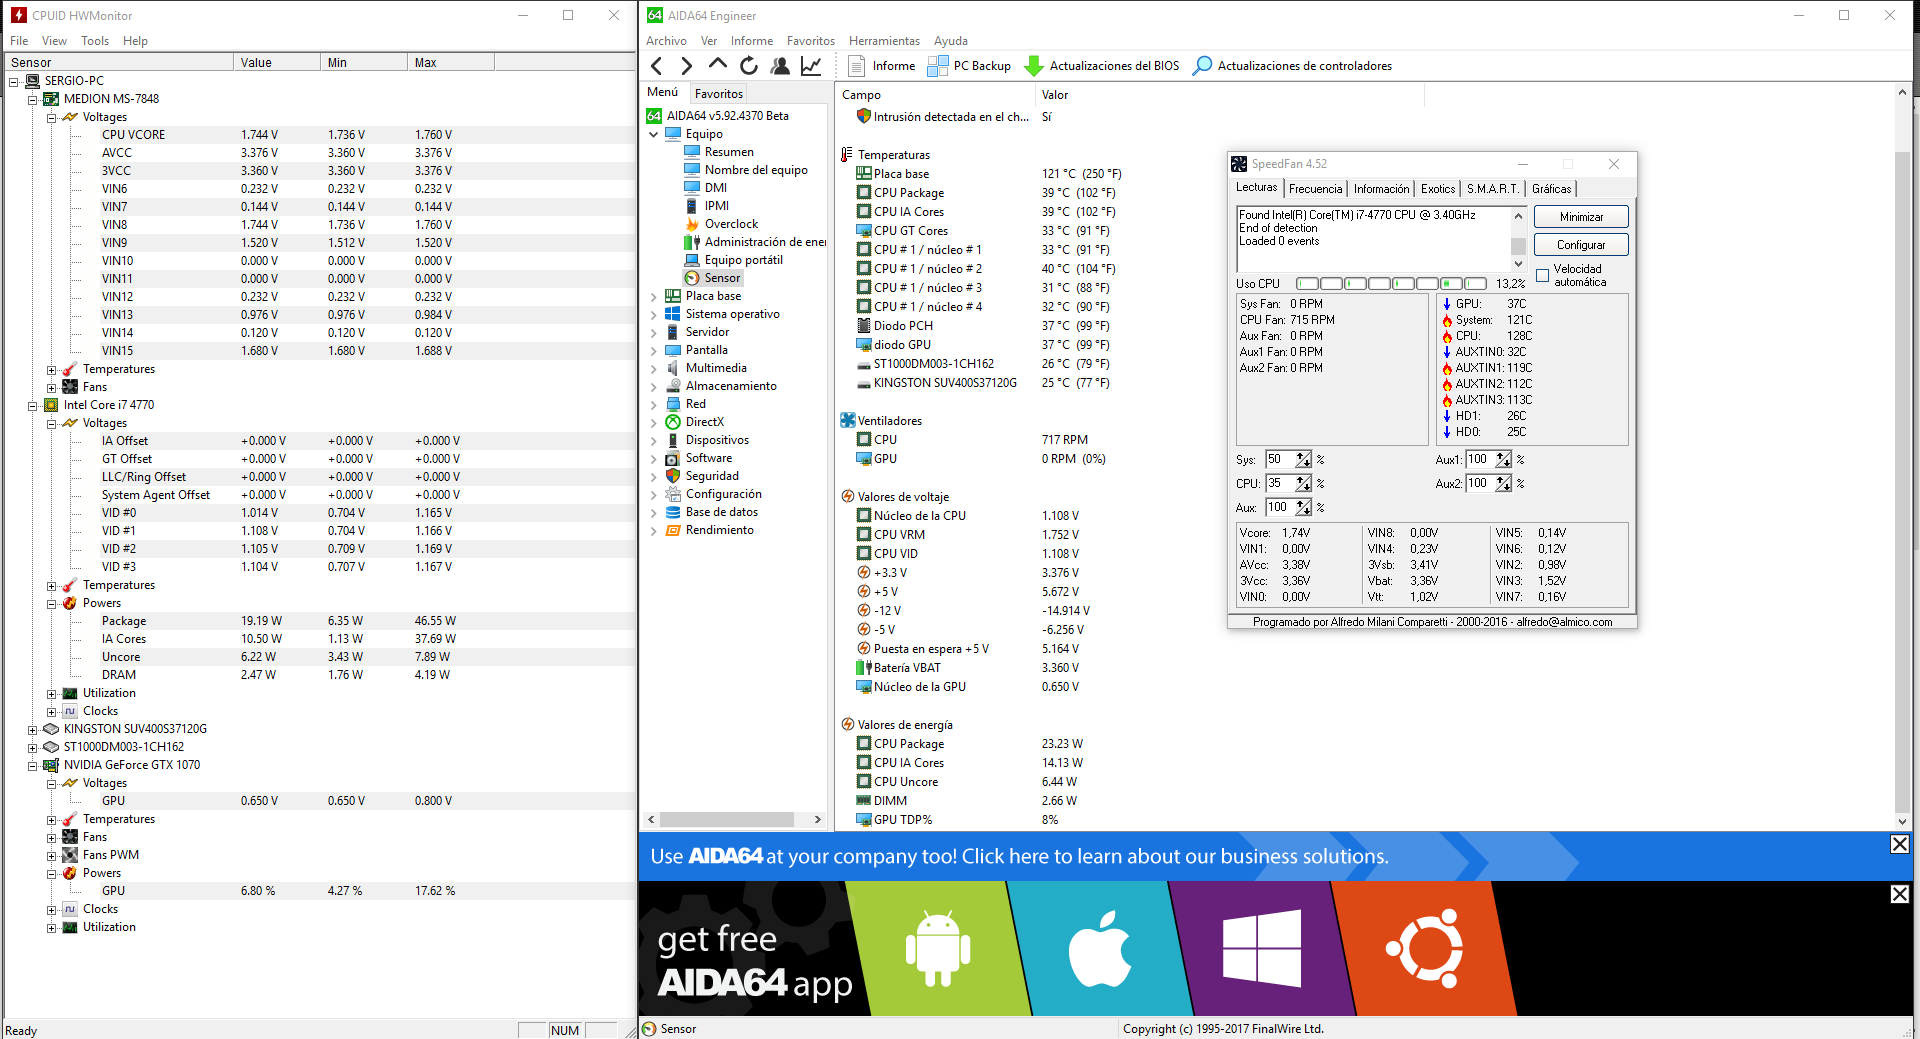Image resolution: width=1920 pixels, height=1039 pixels.
Task: Select the Sistema operativo Windows icon
Action: [x=673, y=314]
